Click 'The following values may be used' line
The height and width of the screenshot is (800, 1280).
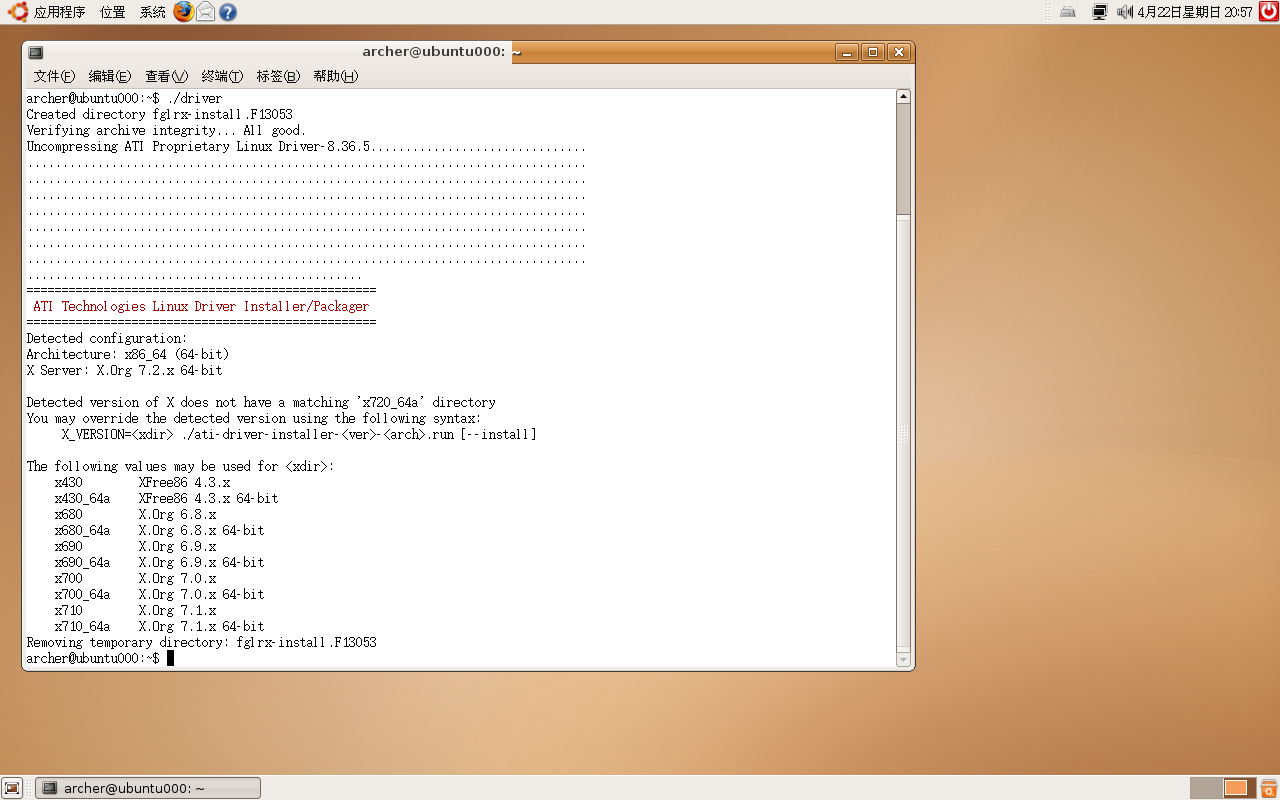pos(180,466)
